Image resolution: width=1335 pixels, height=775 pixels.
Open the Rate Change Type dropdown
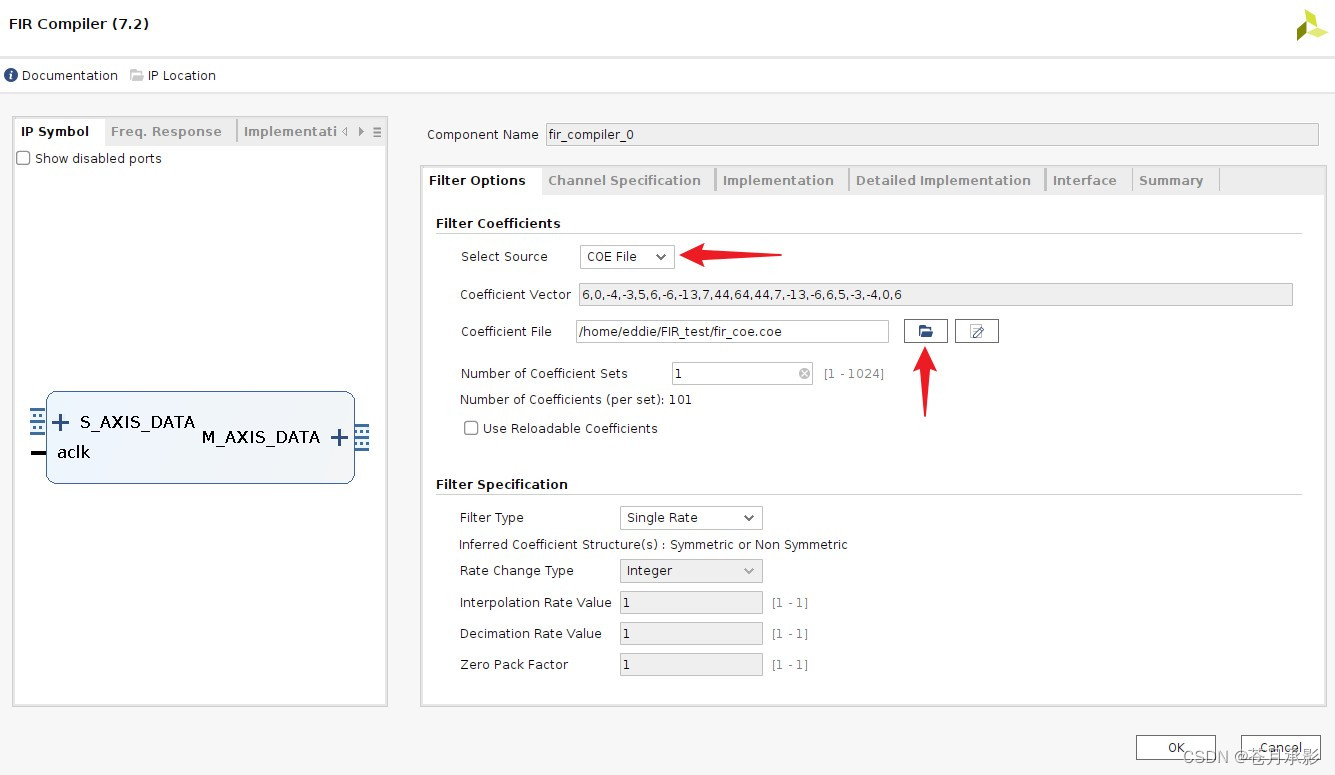click(691, 571)
